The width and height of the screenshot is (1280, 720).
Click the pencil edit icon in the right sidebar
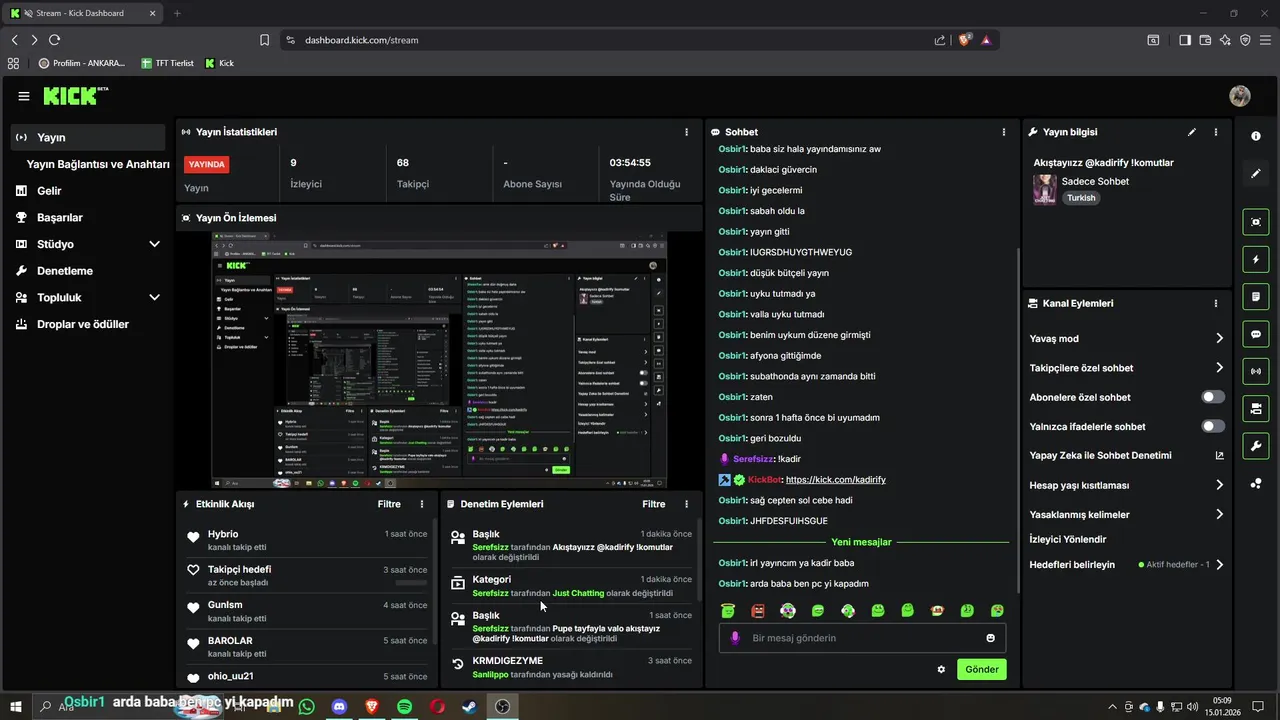[x=1256, y=174]
